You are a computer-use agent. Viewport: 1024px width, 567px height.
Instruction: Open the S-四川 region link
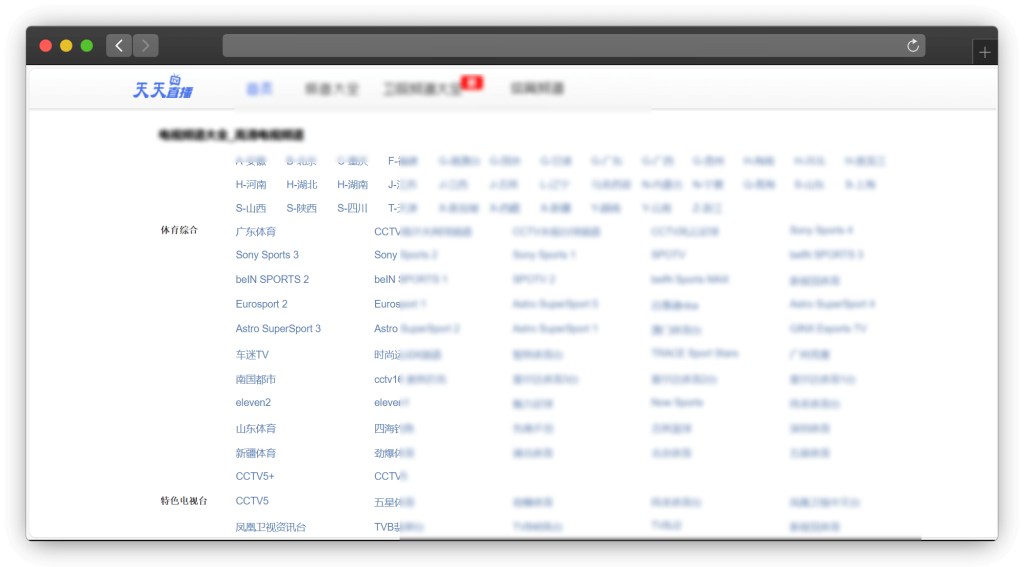pyautogui.click(x=353, y=208)
